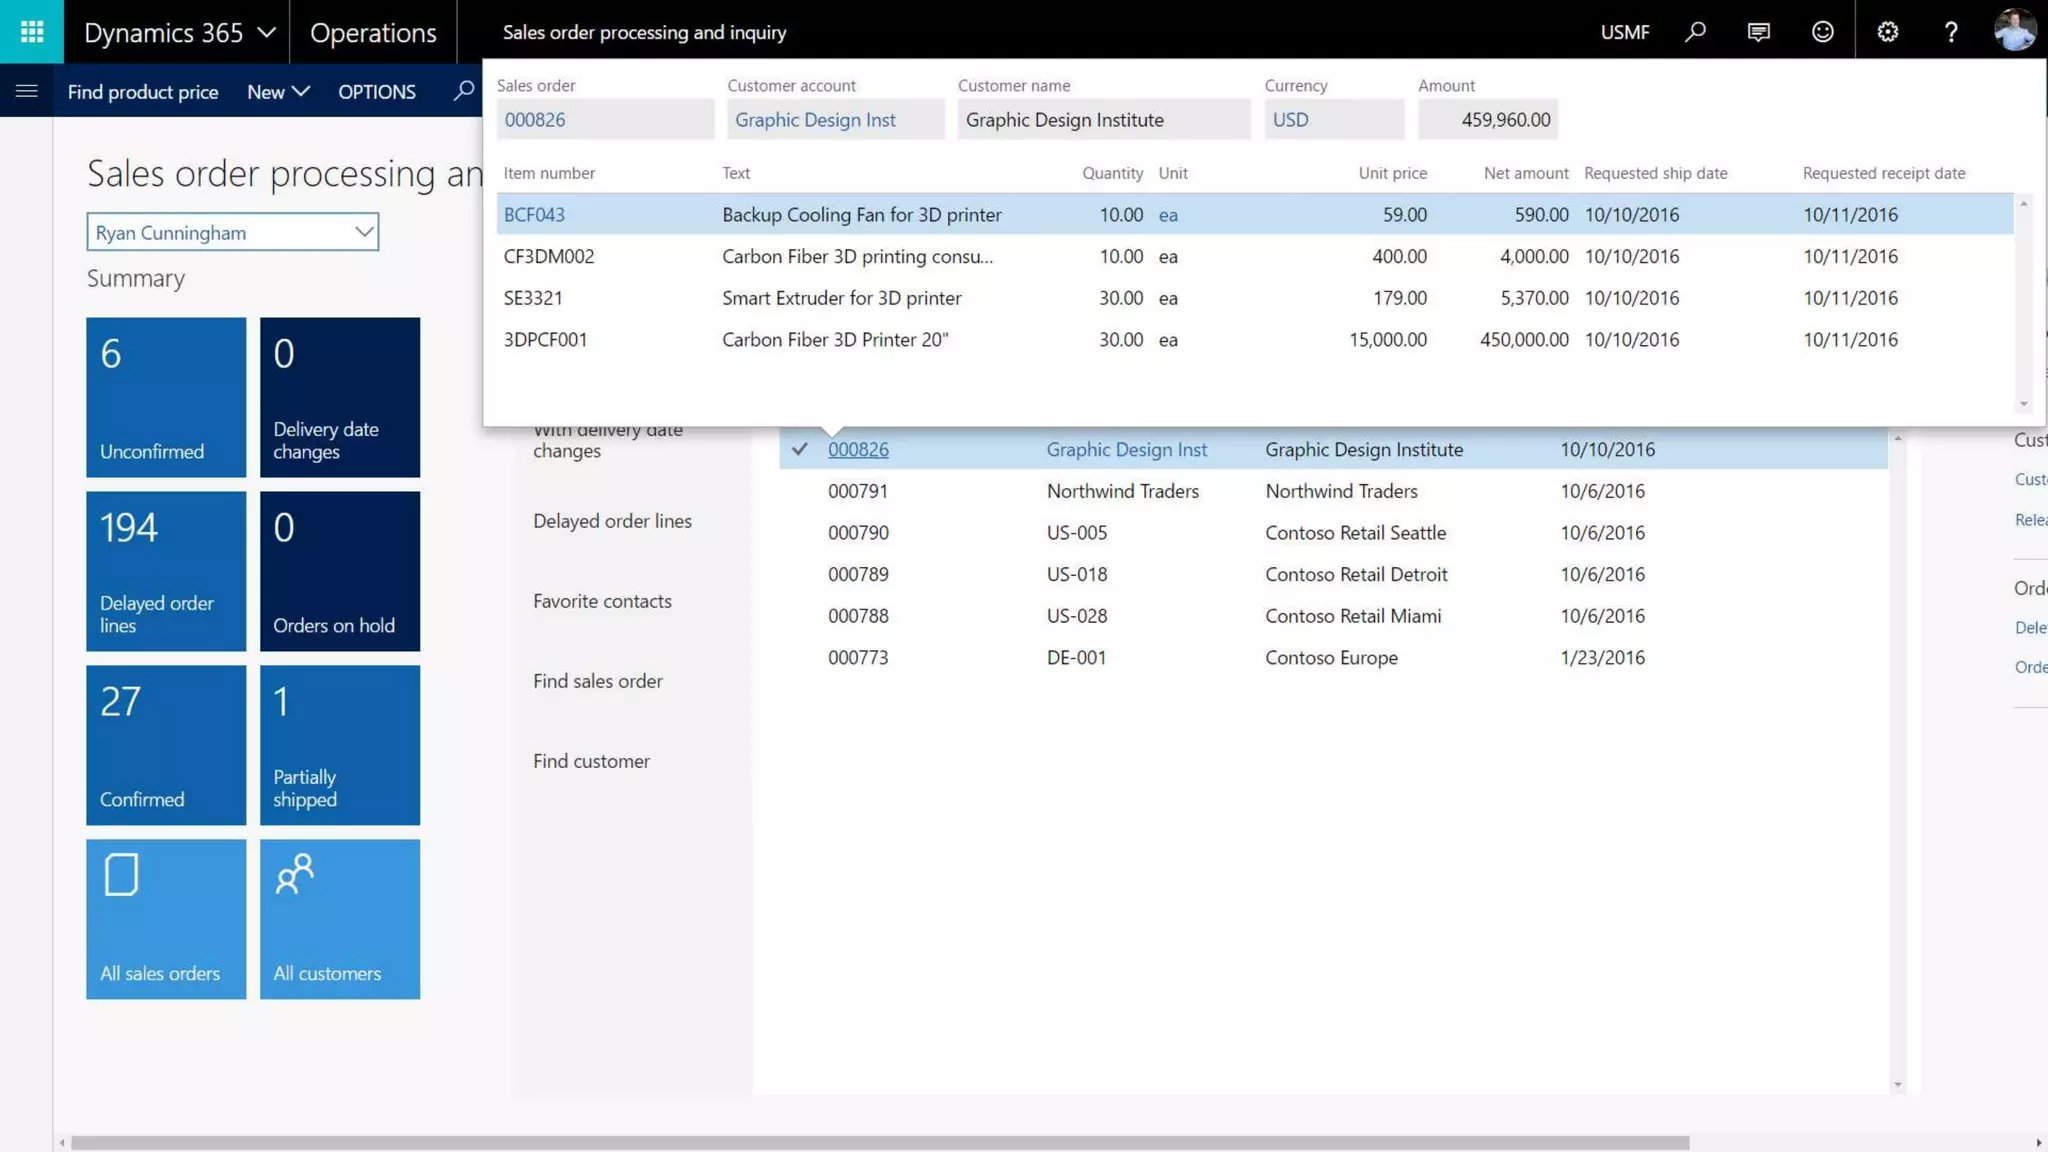Click action pane search magnifier icon
The image size is (2048, 1152).
[463, 91]
